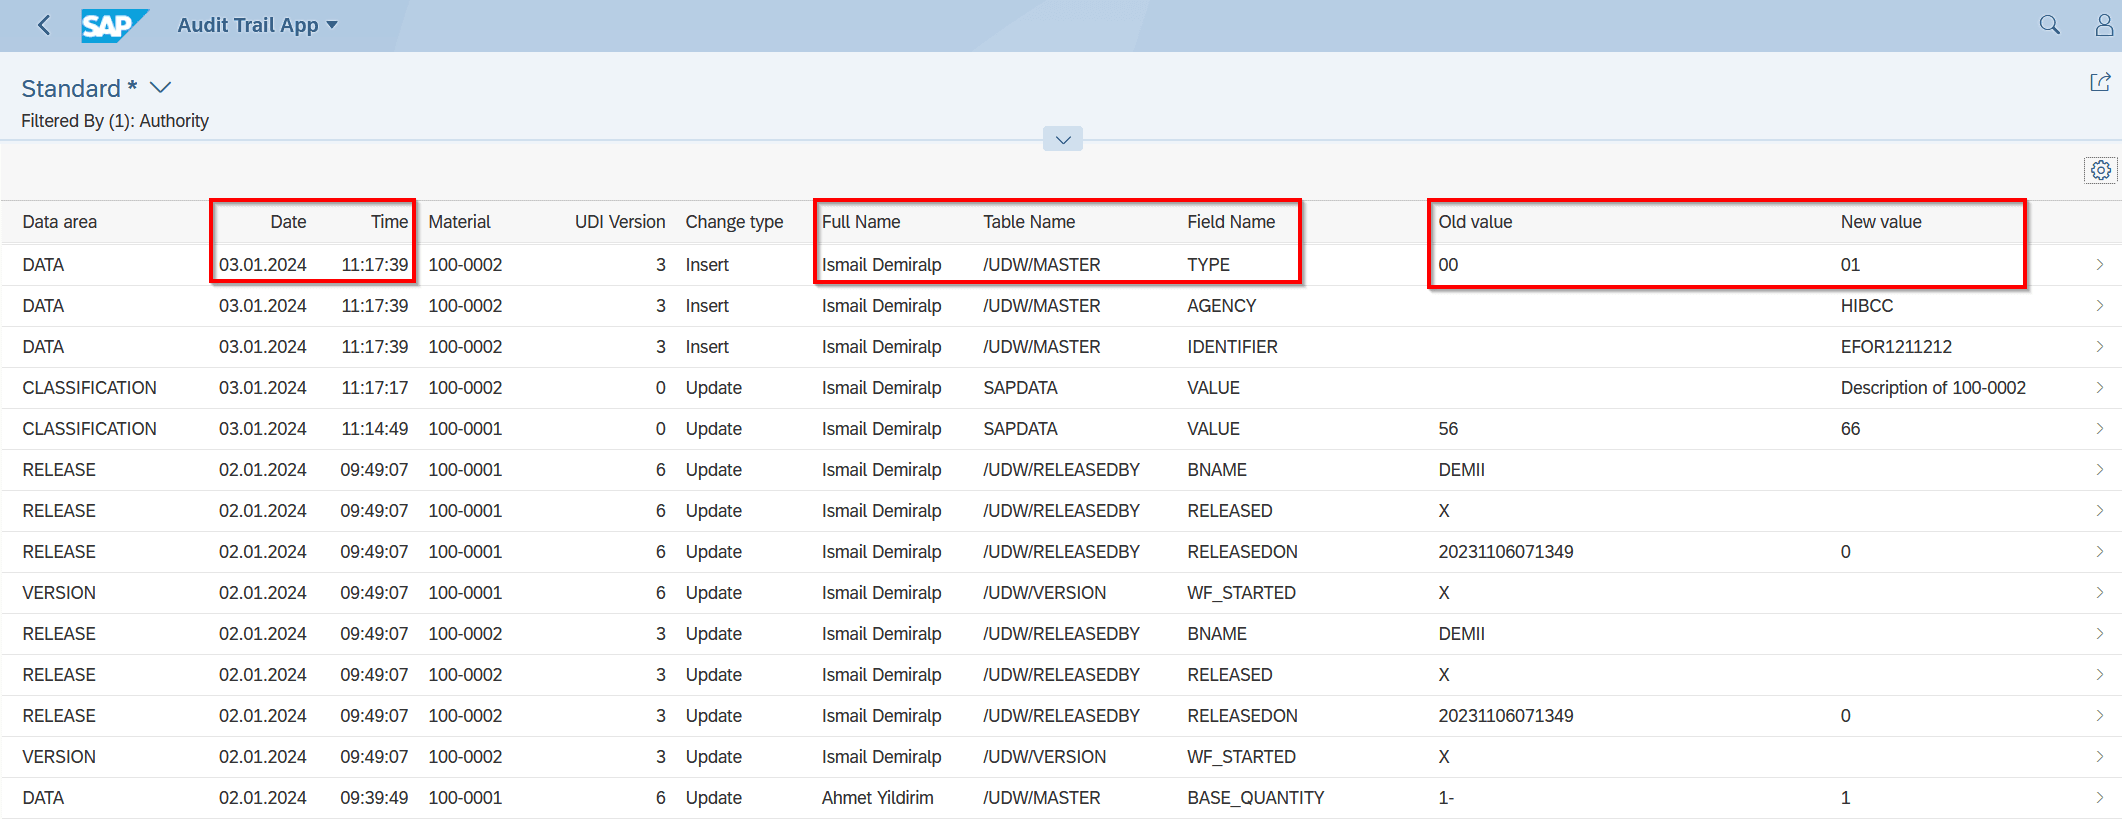
Task: Click the Change type column header
Action: [x=734, y=222]
